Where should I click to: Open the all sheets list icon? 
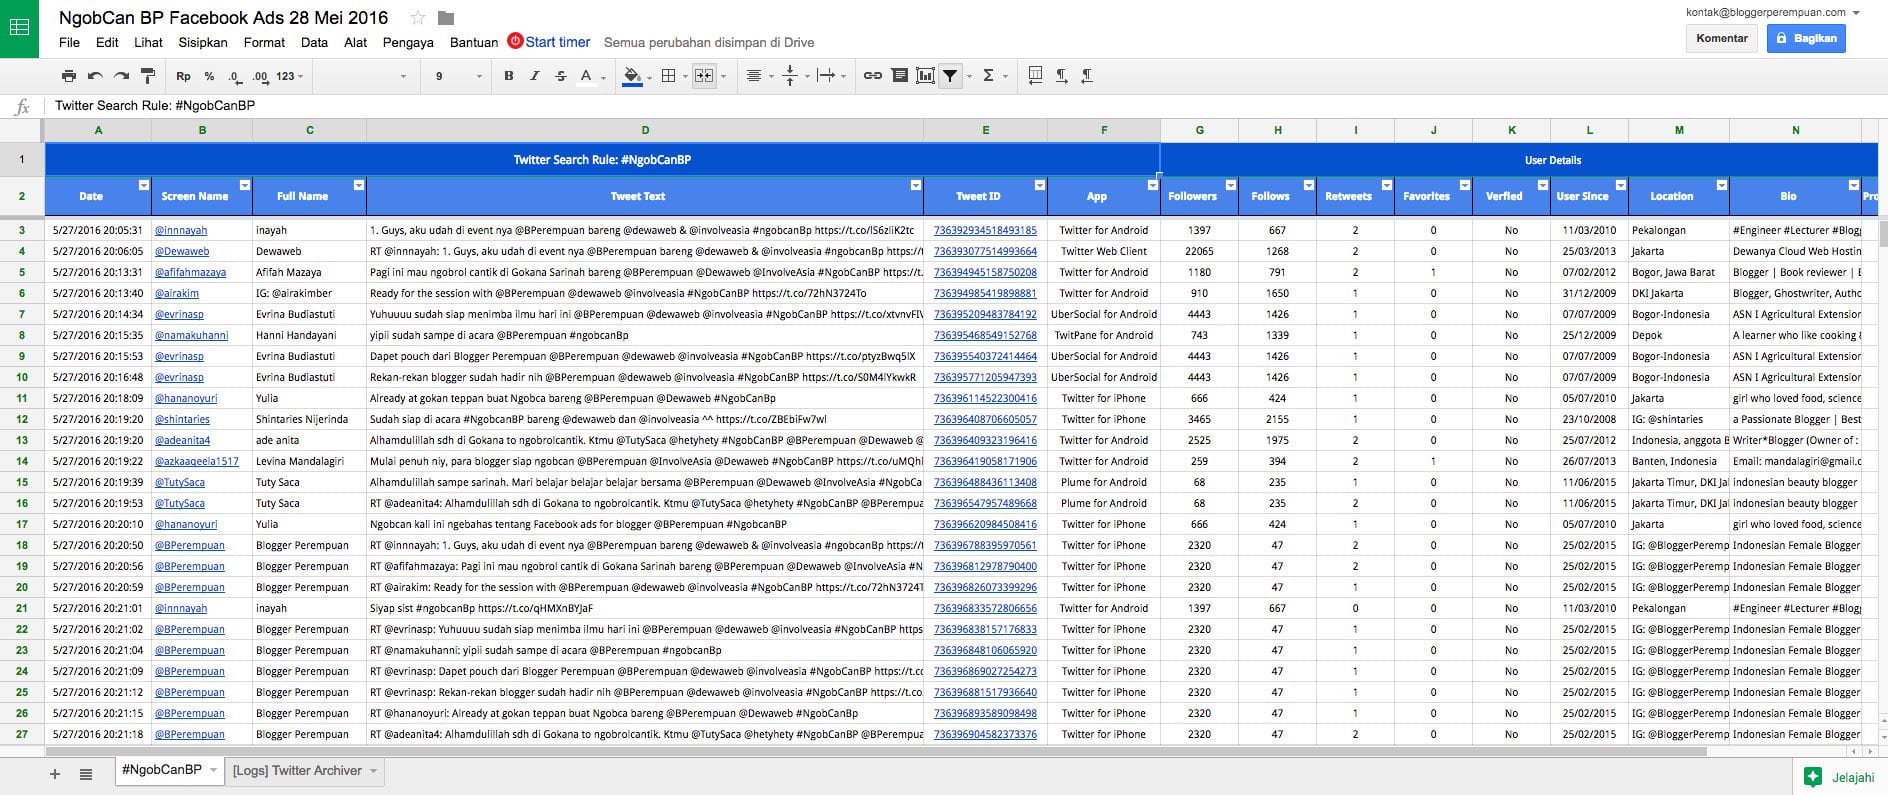86,773
